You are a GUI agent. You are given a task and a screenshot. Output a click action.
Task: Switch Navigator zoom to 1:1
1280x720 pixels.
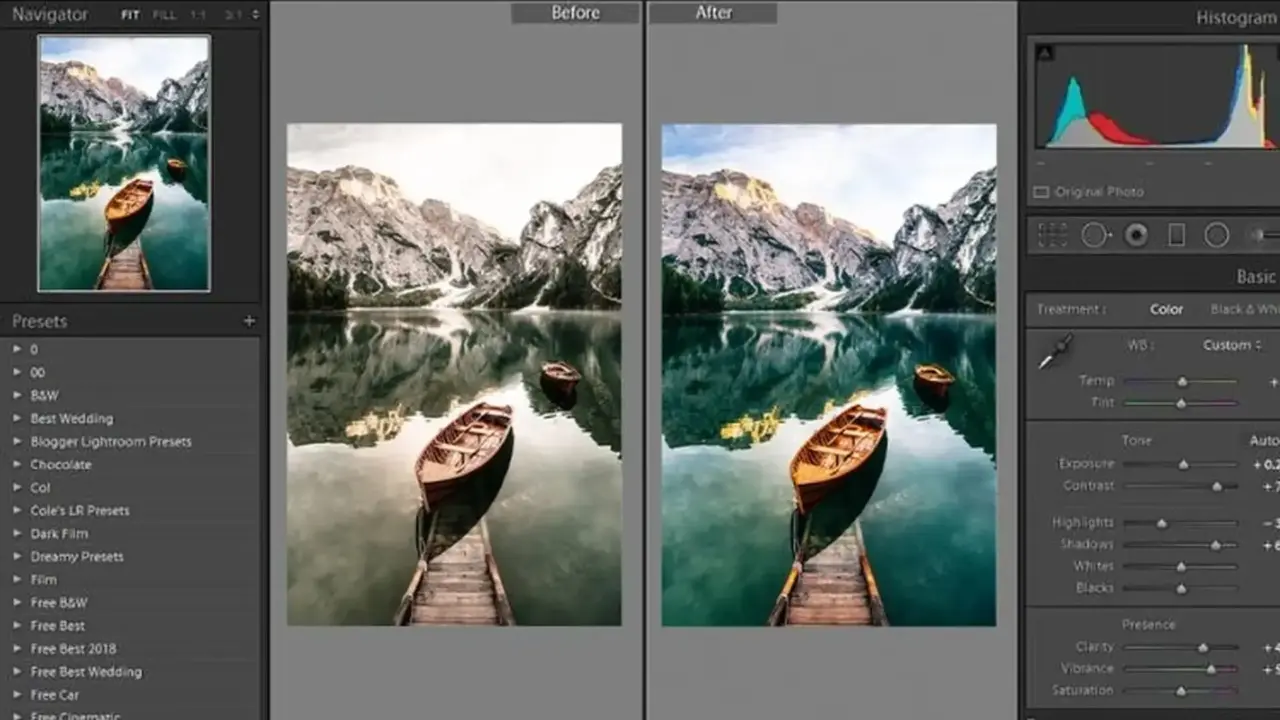[198, 15]
